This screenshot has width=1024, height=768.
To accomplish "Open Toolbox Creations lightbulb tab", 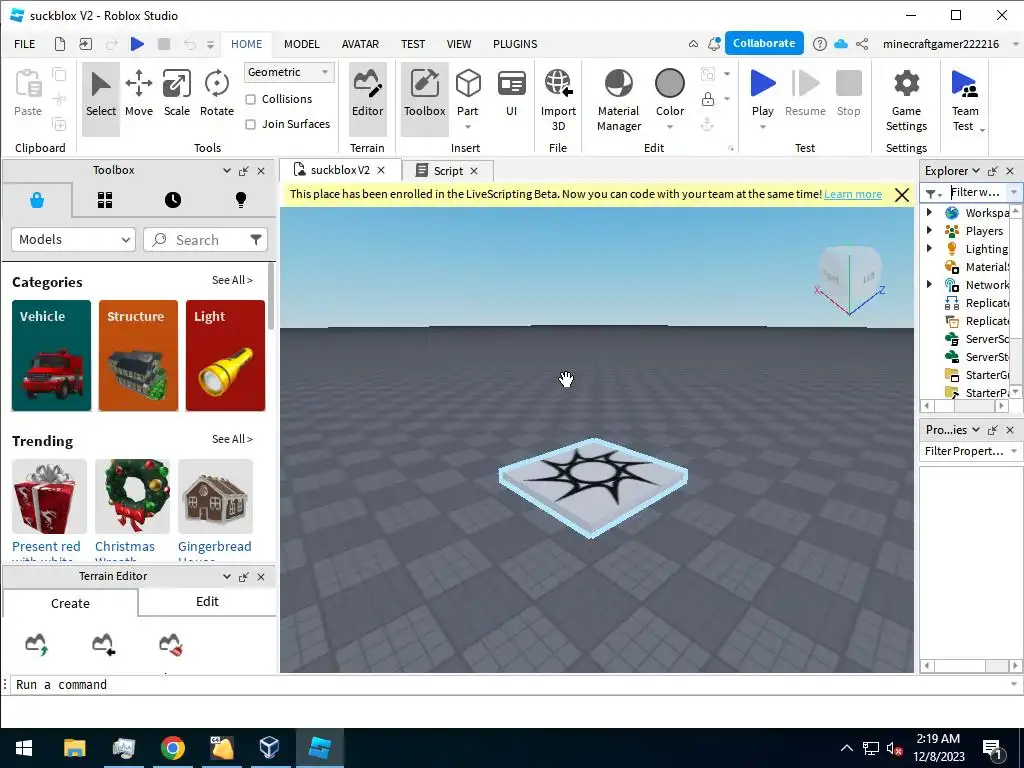I will pyautogui.click(x=240, y=200).
